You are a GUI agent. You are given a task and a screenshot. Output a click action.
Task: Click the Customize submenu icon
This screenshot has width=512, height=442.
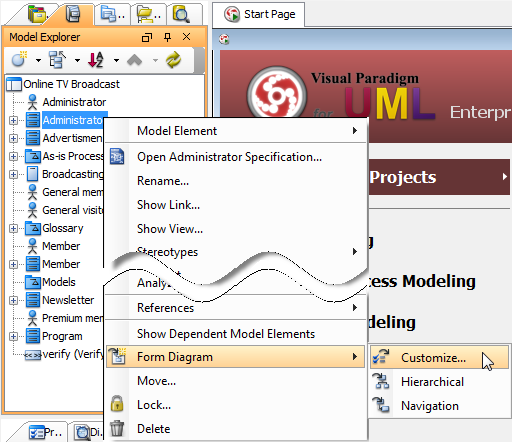pyautogui.click(x=381, y=357)
